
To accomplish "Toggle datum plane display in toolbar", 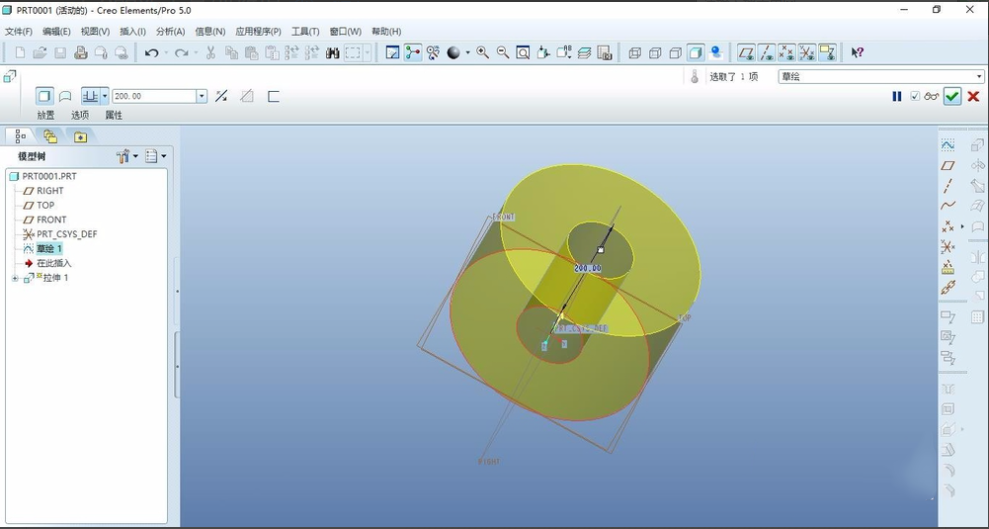I will pos(746,53).
